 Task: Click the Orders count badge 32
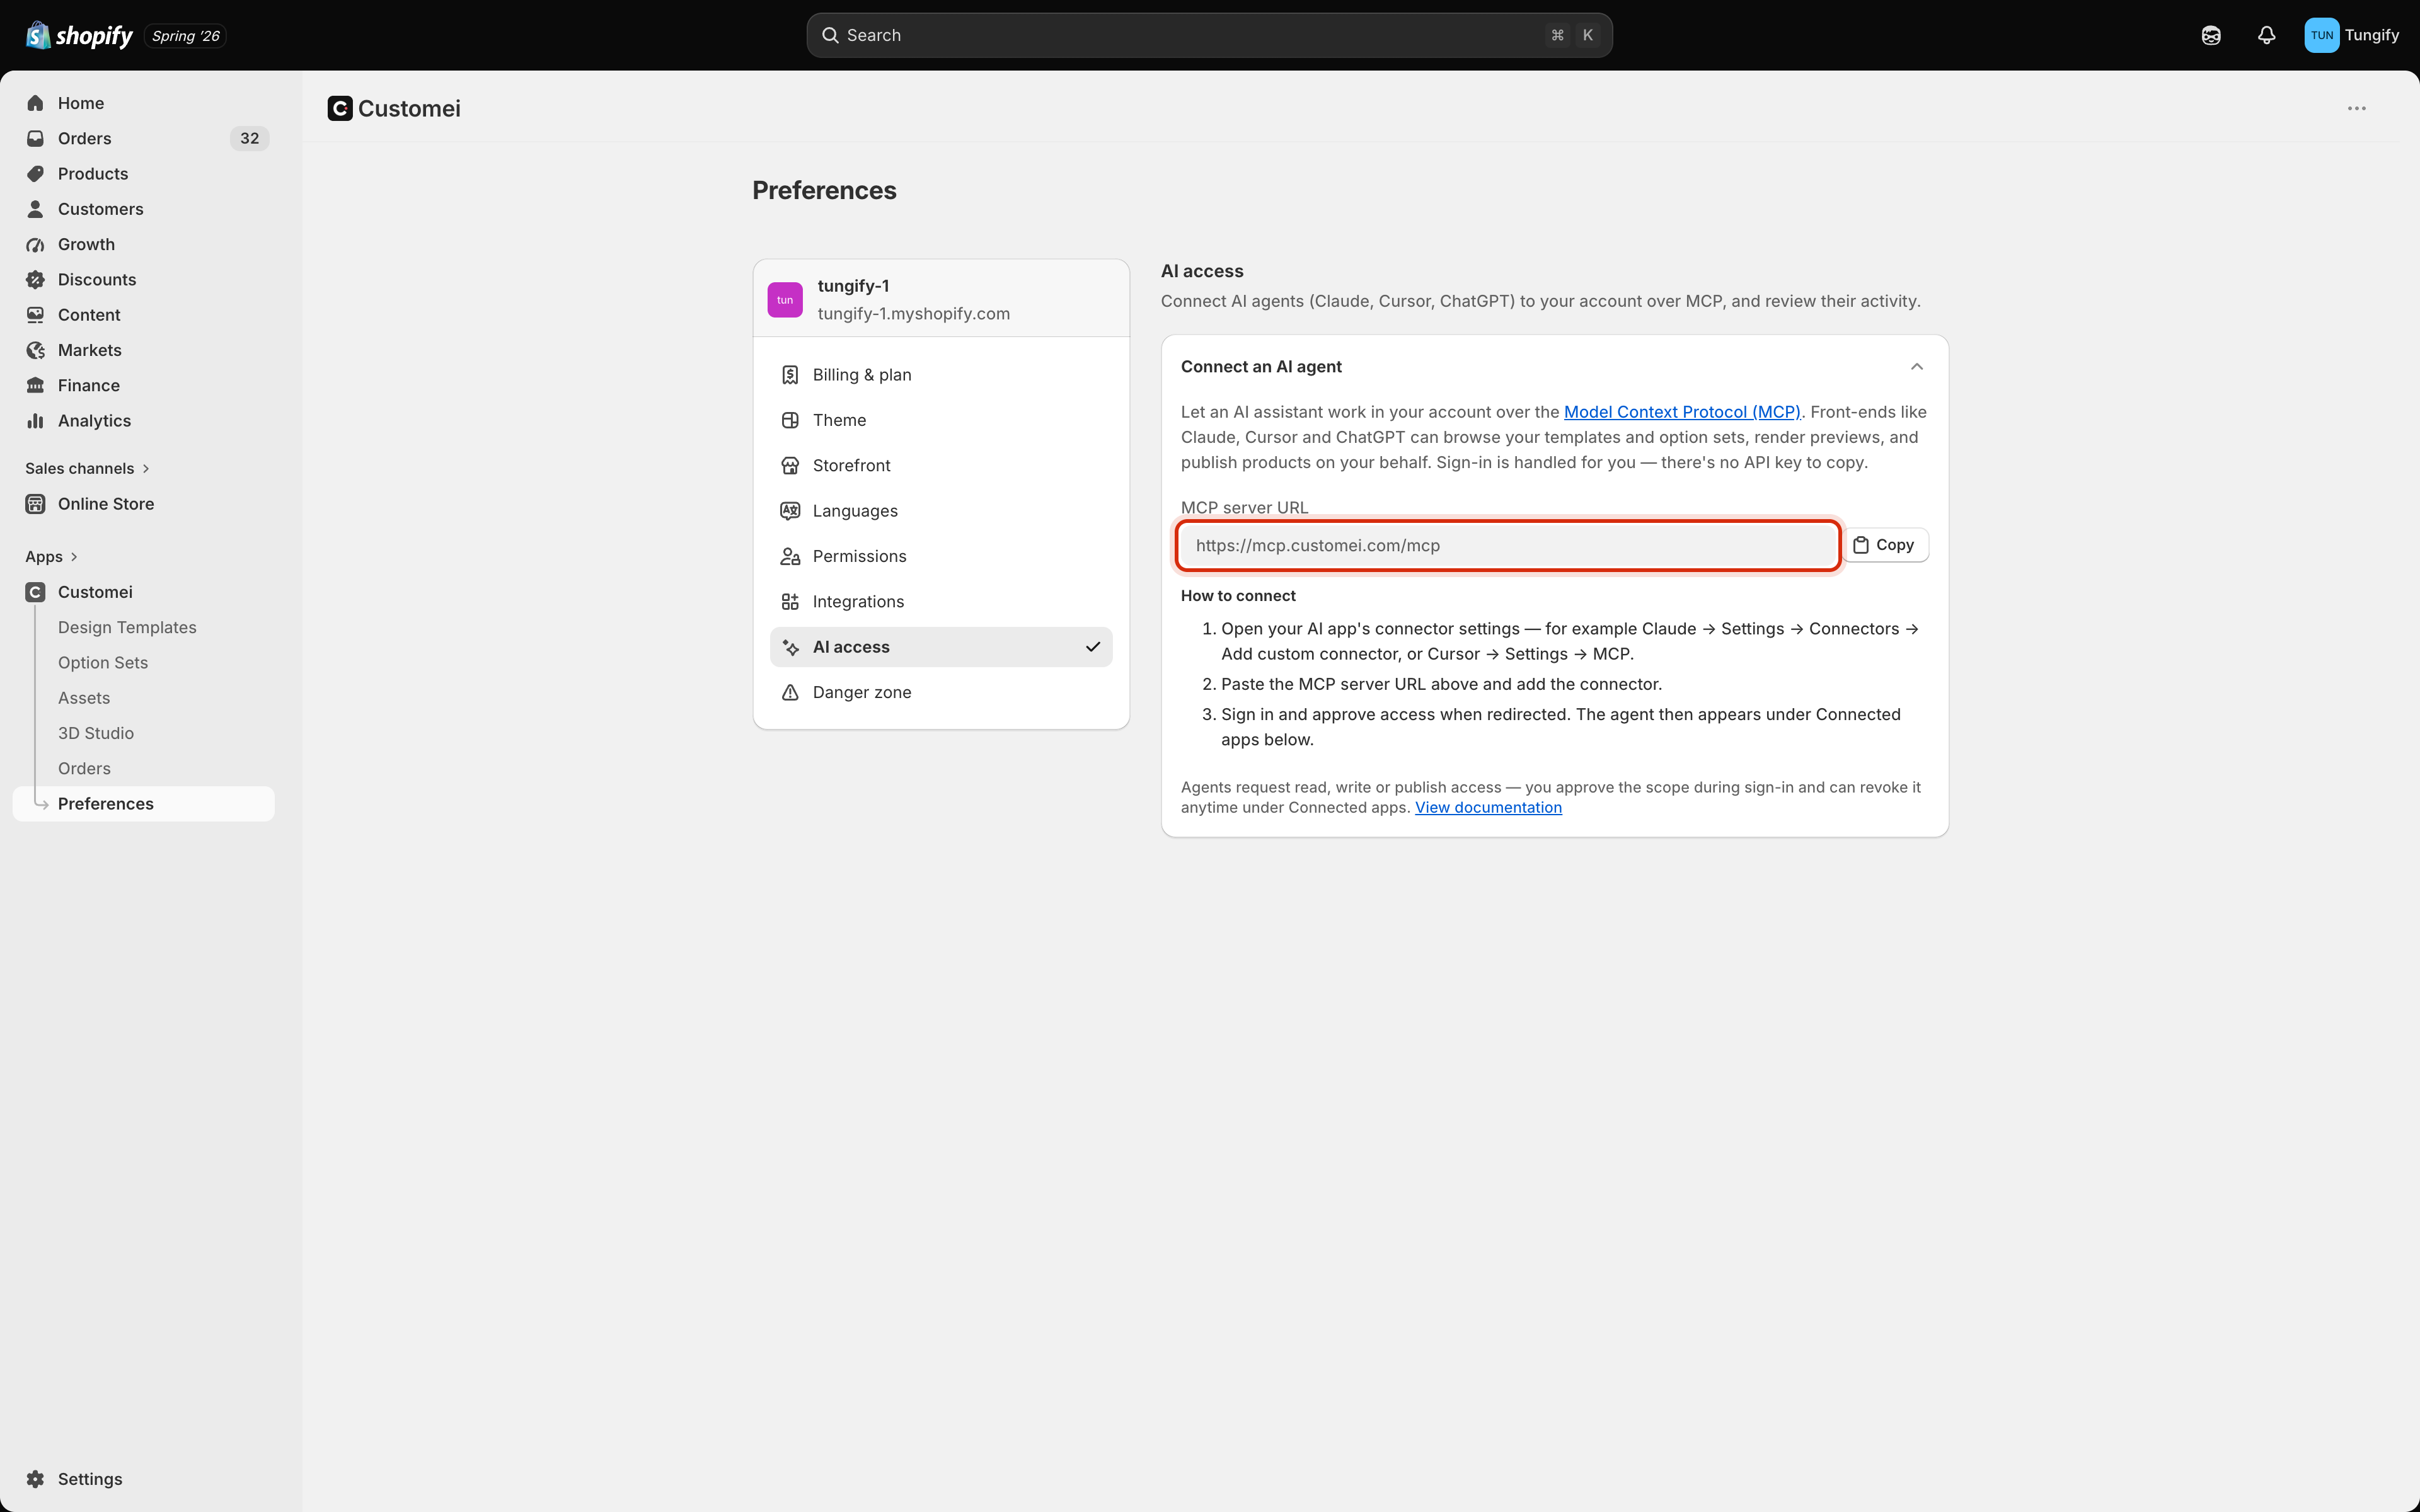click(250, 138)
